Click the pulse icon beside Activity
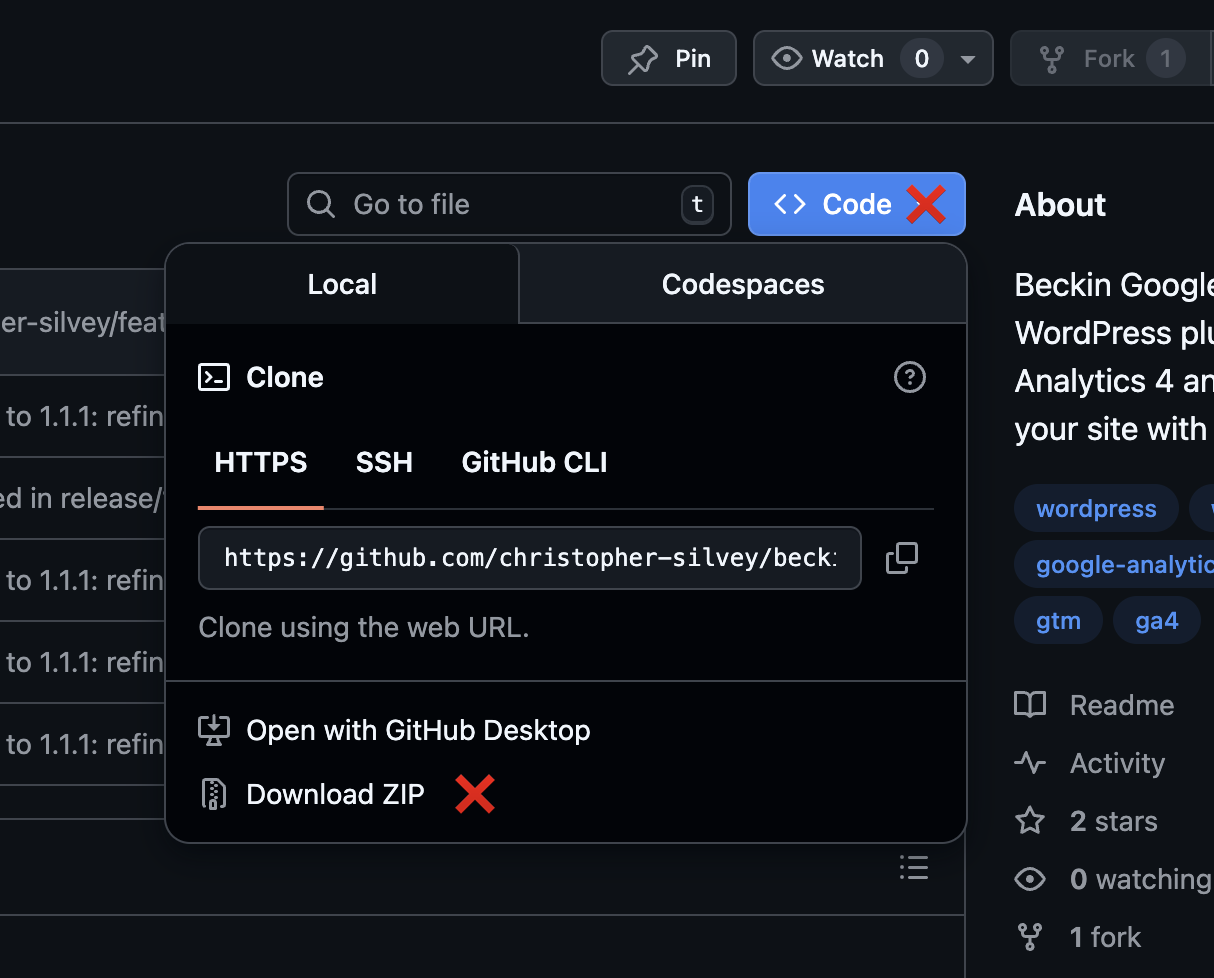This screenshot has width=1214, height=978. pos(1030,763)
